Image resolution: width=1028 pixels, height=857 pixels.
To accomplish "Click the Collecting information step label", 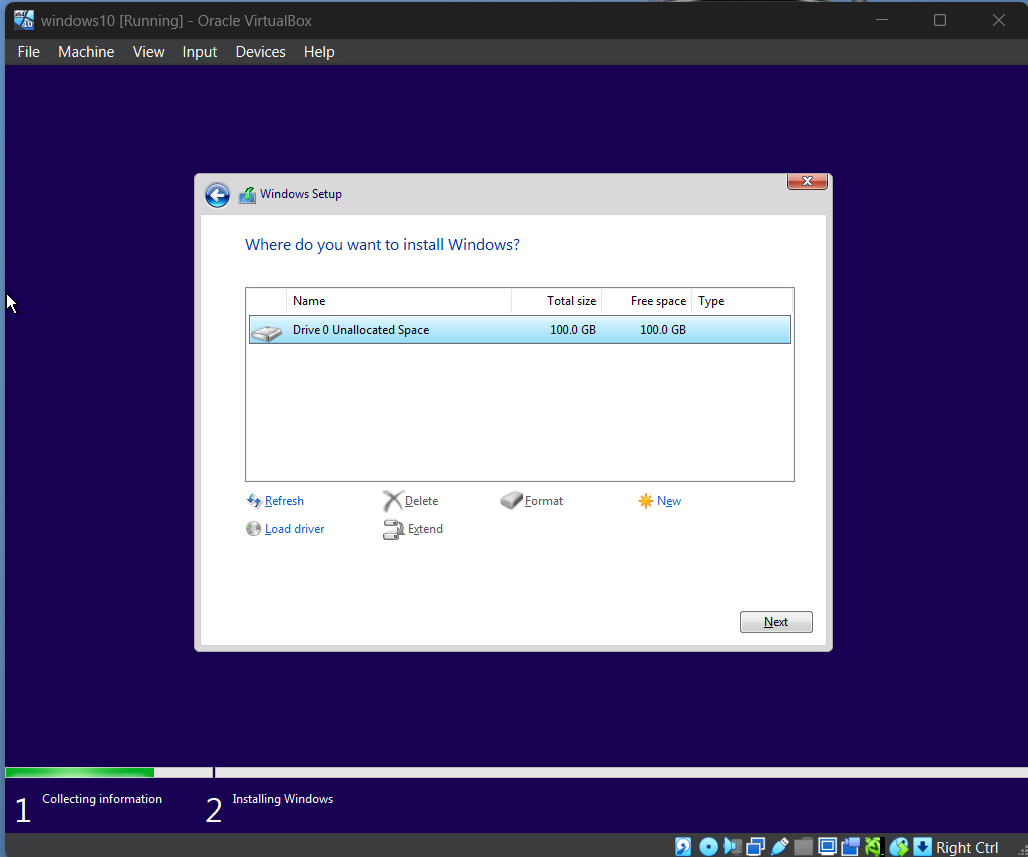I will point(102,799).
